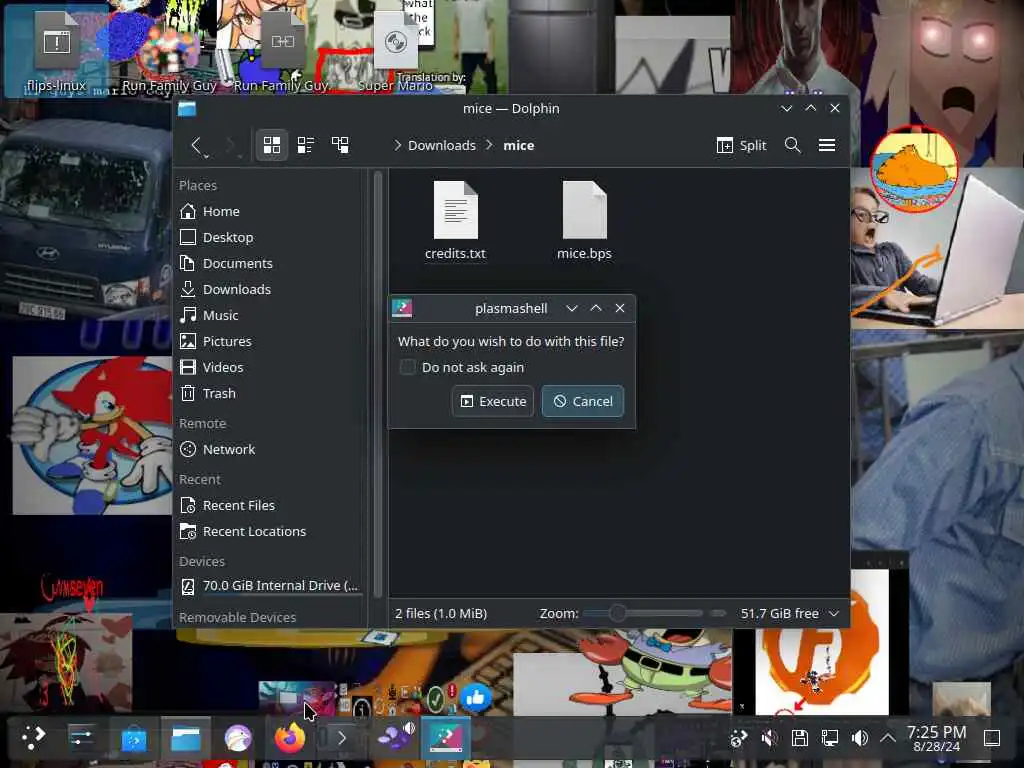Expand taskbar chevron next to Firefox
Image resolution: width=1024 pixels, height=768 pixels.
[x=342, y=739]
